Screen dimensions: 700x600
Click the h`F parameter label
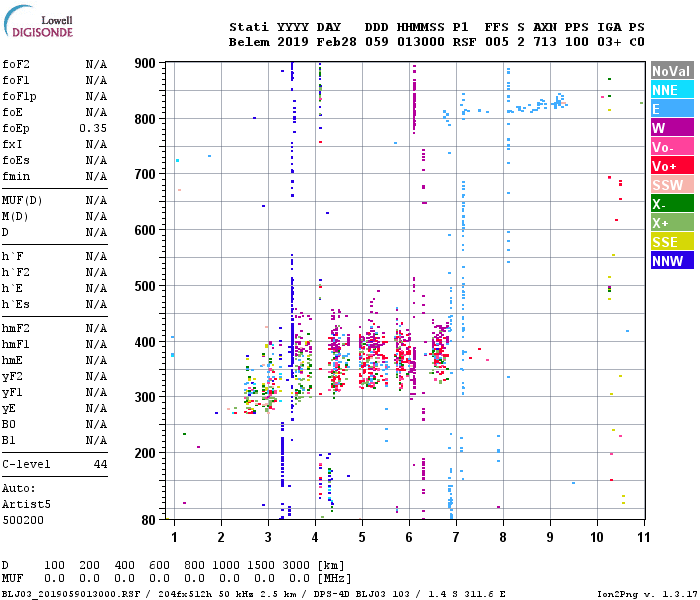point(12,256)
